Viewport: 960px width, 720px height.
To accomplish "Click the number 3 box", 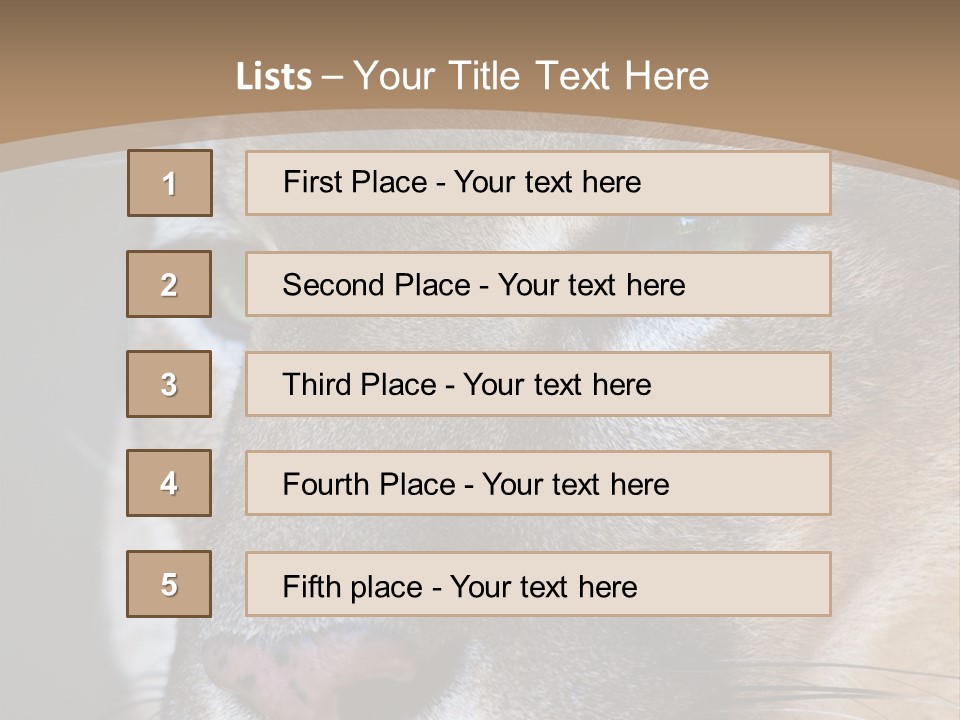I will click(169, 384).
